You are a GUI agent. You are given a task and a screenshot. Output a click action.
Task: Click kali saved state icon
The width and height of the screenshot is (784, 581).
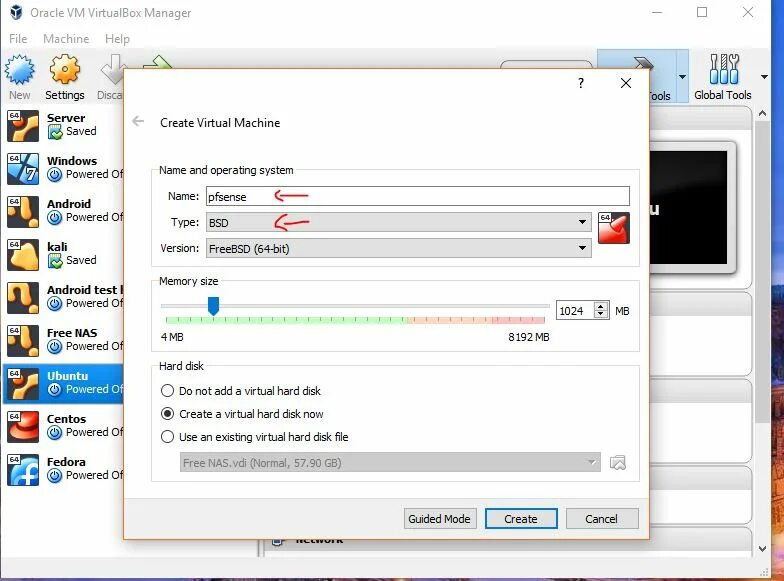[x=55, y=260]
